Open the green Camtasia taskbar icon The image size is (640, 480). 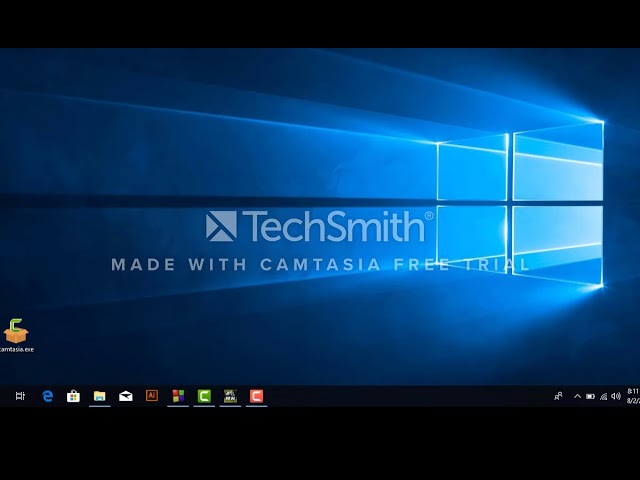coord(204,396)
